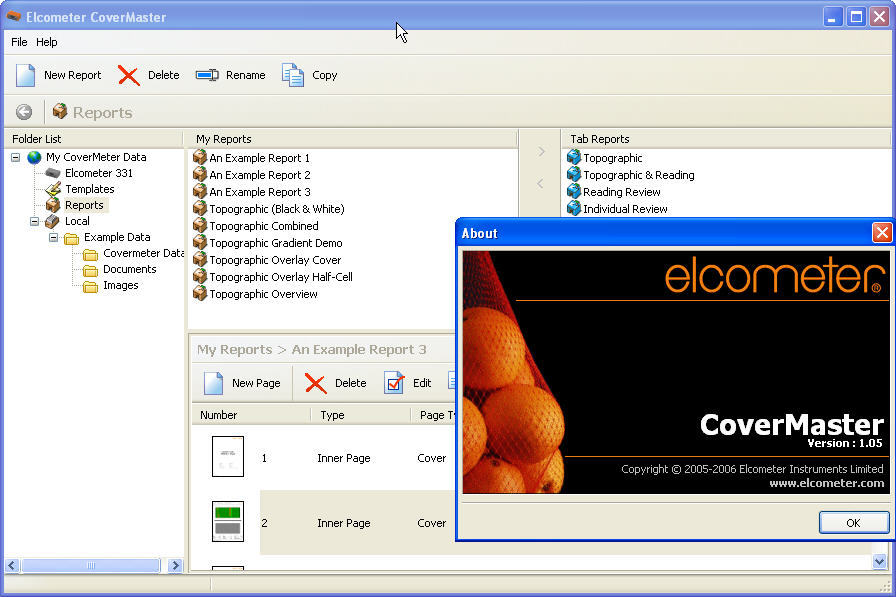The width and height of the screenshot is (896, 597).
Task: Click the folder list scroll right arrow
Action: (176, 566)
